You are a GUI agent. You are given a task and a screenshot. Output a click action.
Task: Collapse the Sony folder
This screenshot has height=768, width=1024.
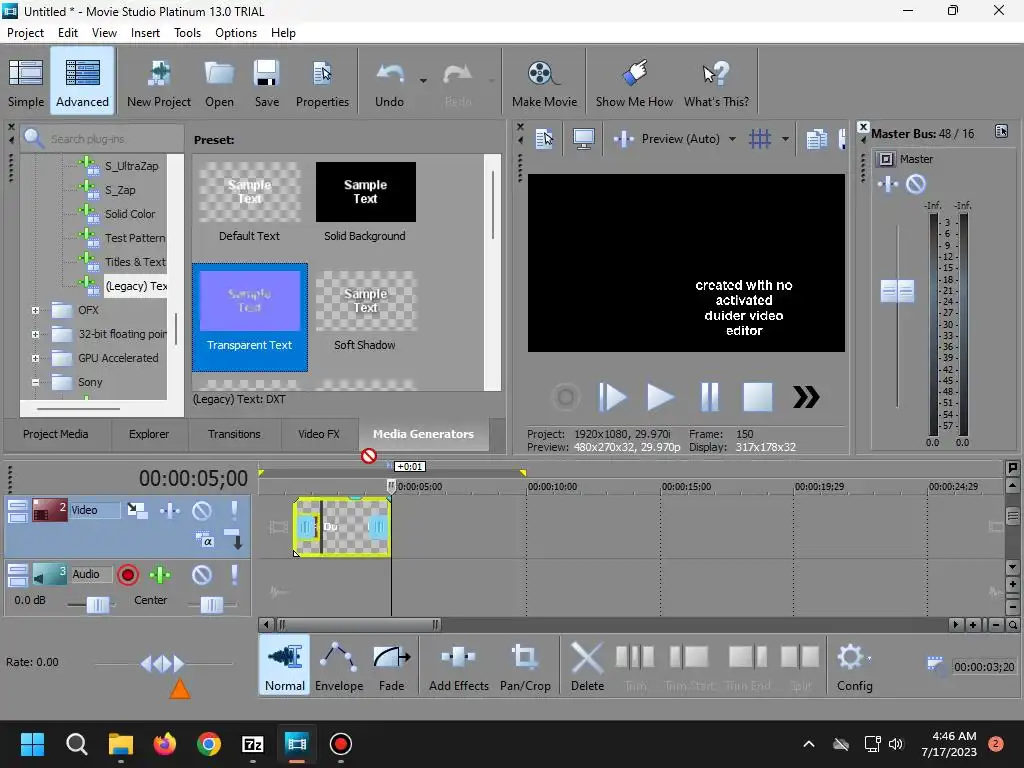[35, 383]
